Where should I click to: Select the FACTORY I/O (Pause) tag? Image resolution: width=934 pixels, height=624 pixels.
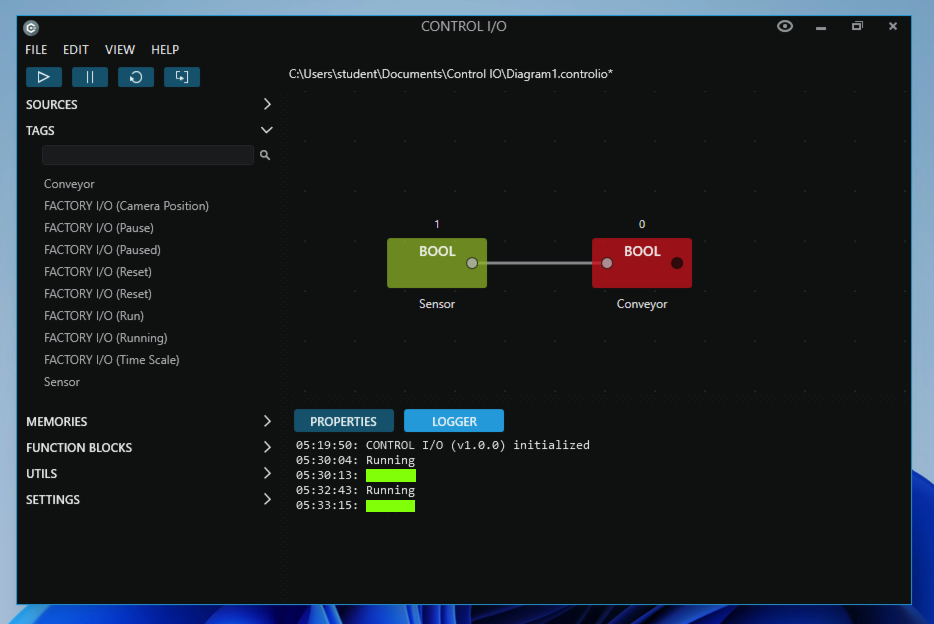point(99,228)
